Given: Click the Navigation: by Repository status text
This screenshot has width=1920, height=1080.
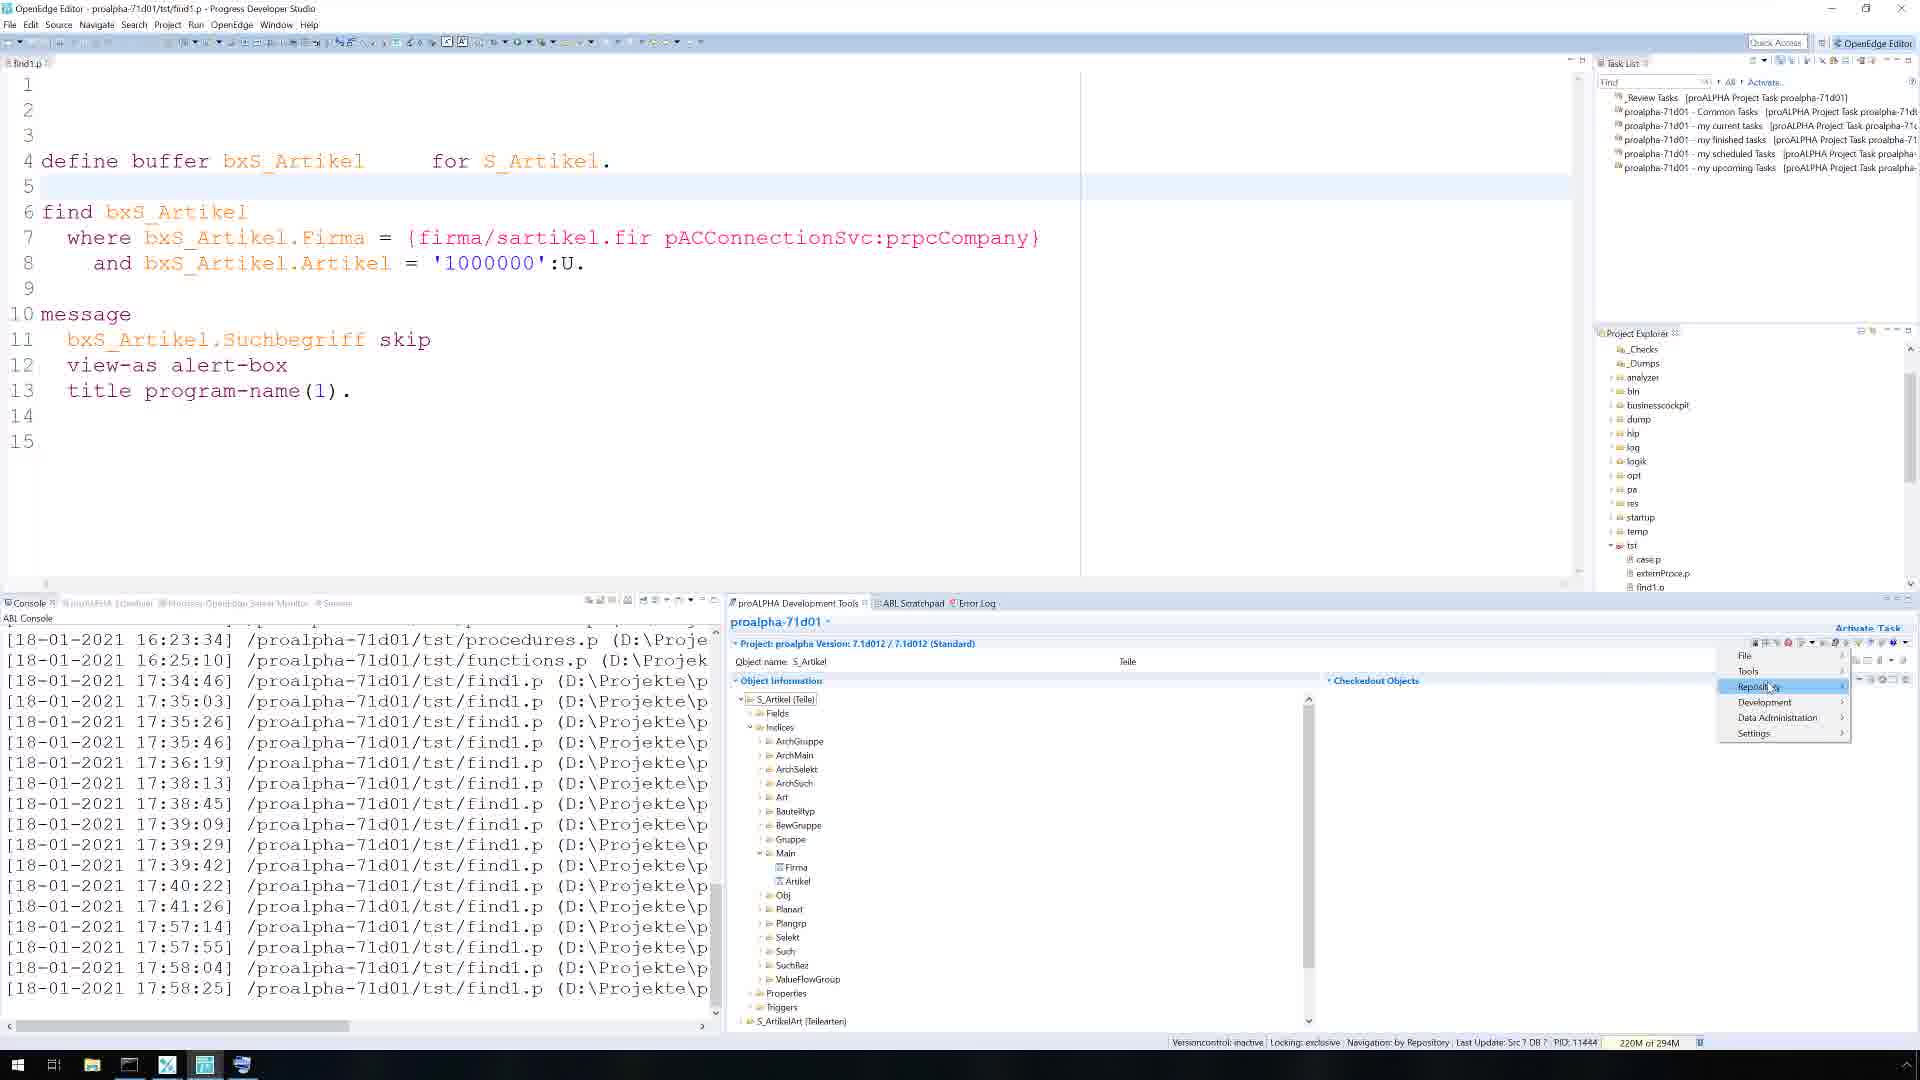Looking at the screenshot, I should pyautogui.click(x=1397, y=1042).
